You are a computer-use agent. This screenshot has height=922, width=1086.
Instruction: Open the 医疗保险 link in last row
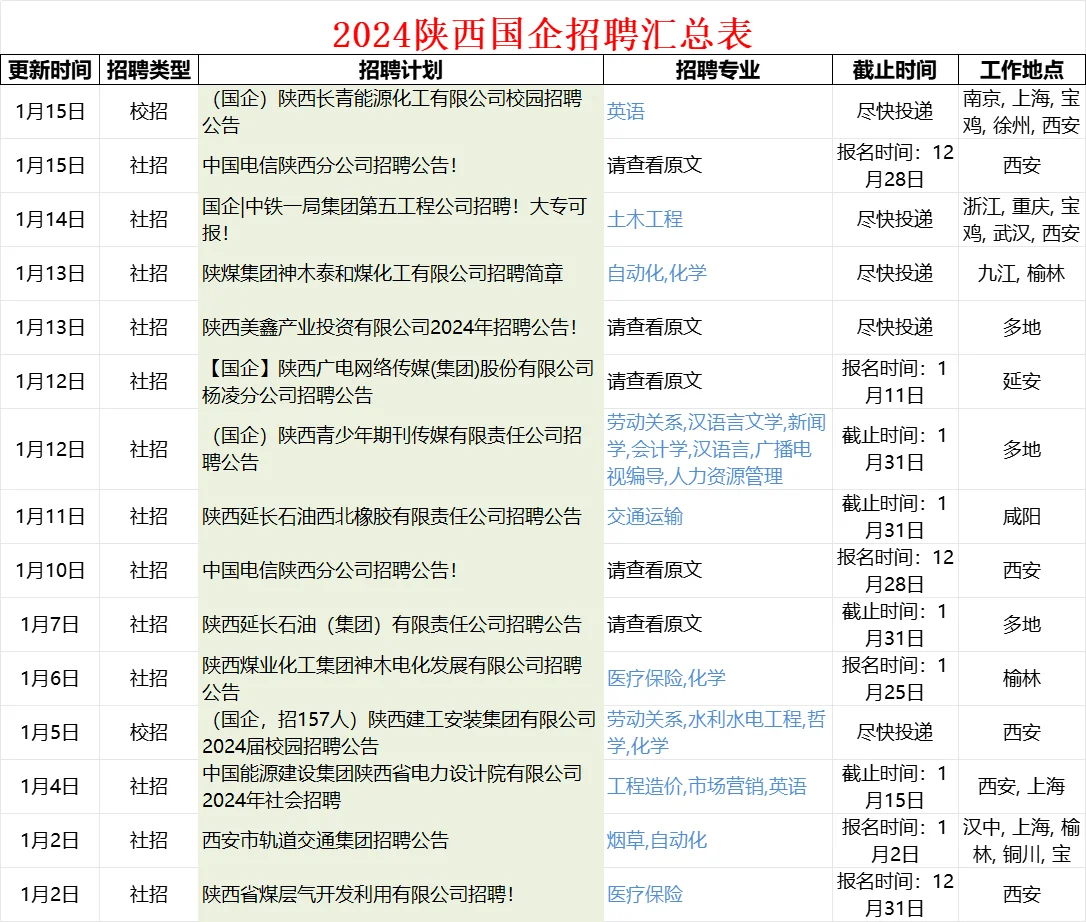click(644, 895)
